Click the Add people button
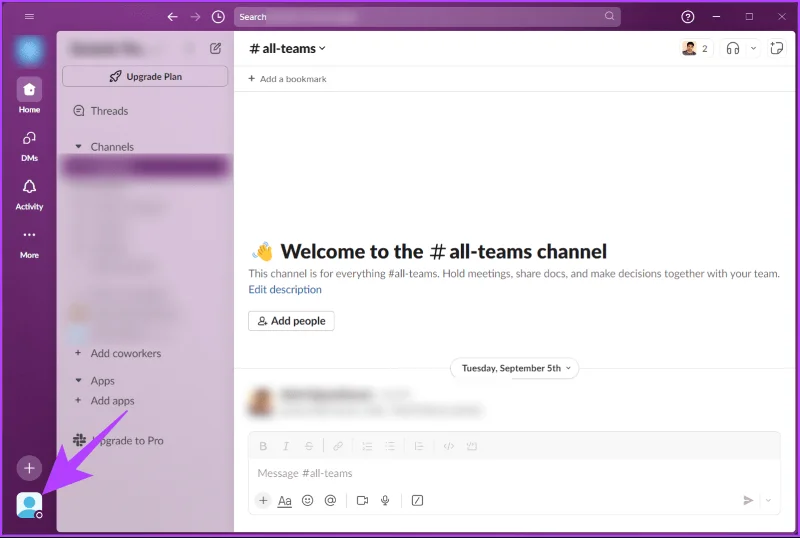800x538 pixels. [291, 321]
